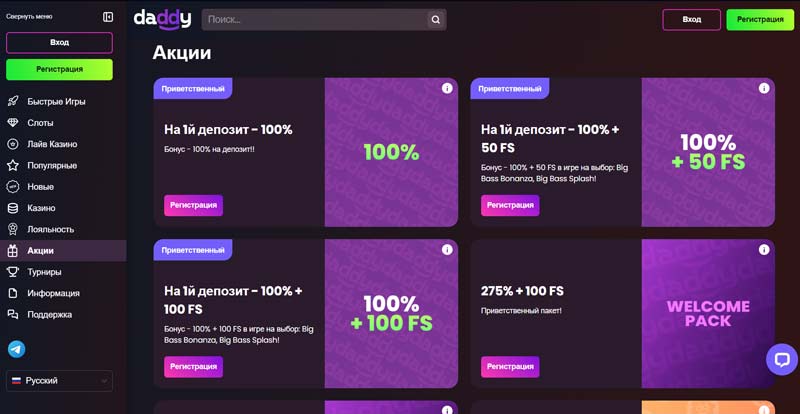Image resolution: width=800 pixels, height=414 pixels.
Task: Go to Слоты in sidebar
Action: tap(41, 123)
